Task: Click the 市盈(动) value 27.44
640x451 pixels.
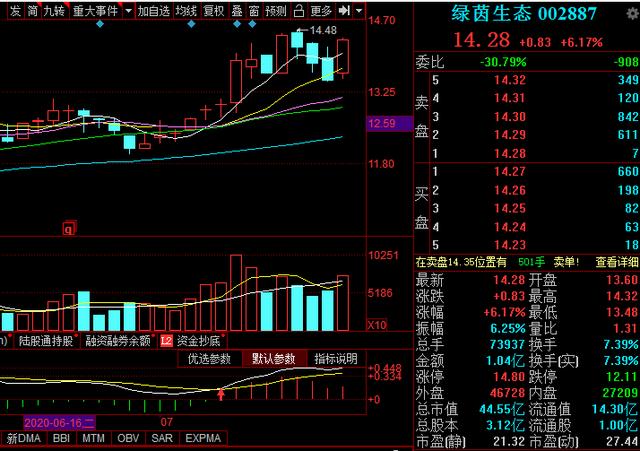Action: click(x=622, y=441)
